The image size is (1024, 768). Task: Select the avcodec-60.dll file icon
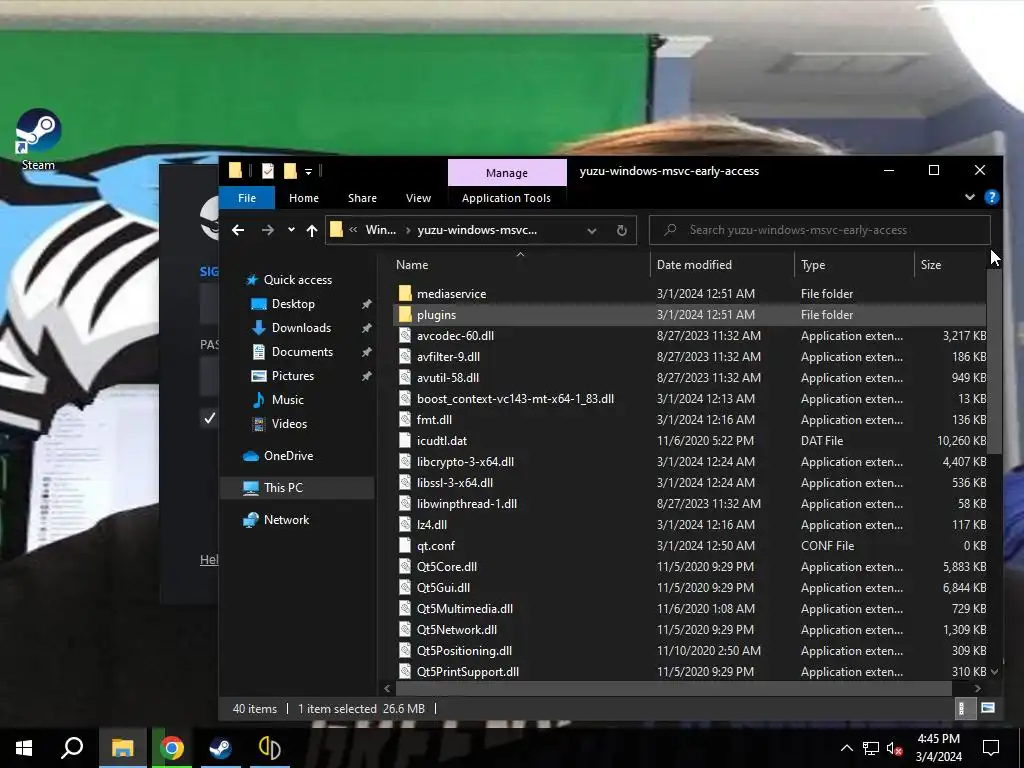(405, 336)
